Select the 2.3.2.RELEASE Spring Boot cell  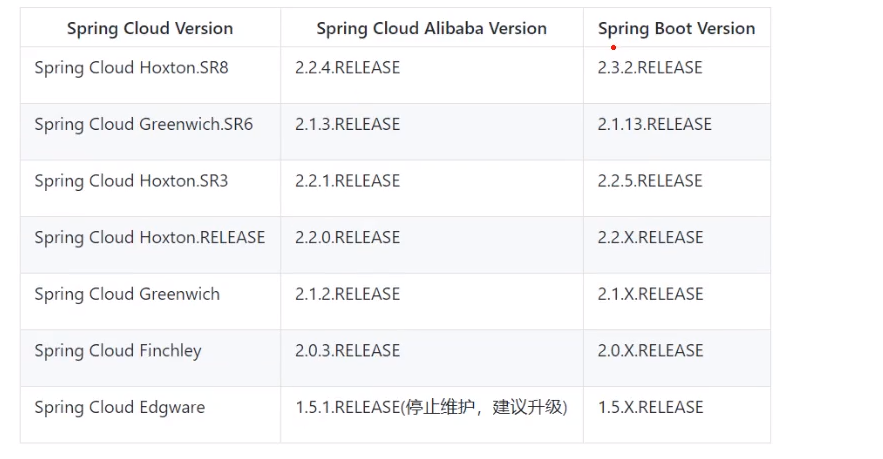pos(676,75)
